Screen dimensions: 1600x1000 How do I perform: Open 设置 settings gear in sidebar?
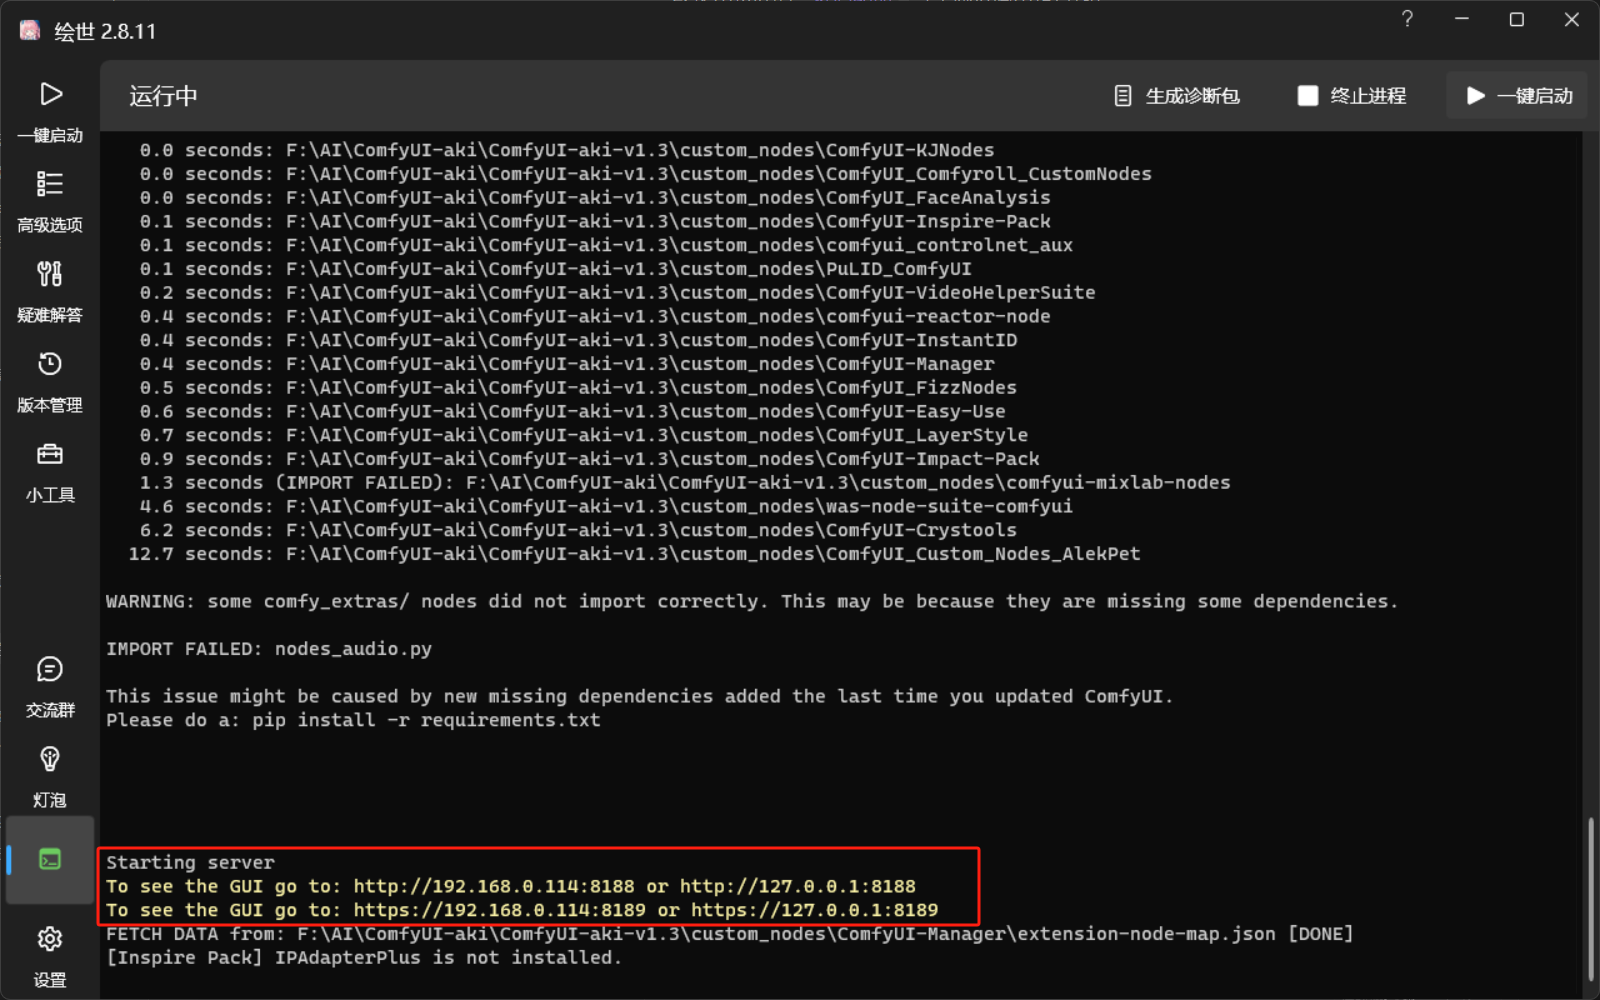tap(50, 940)
